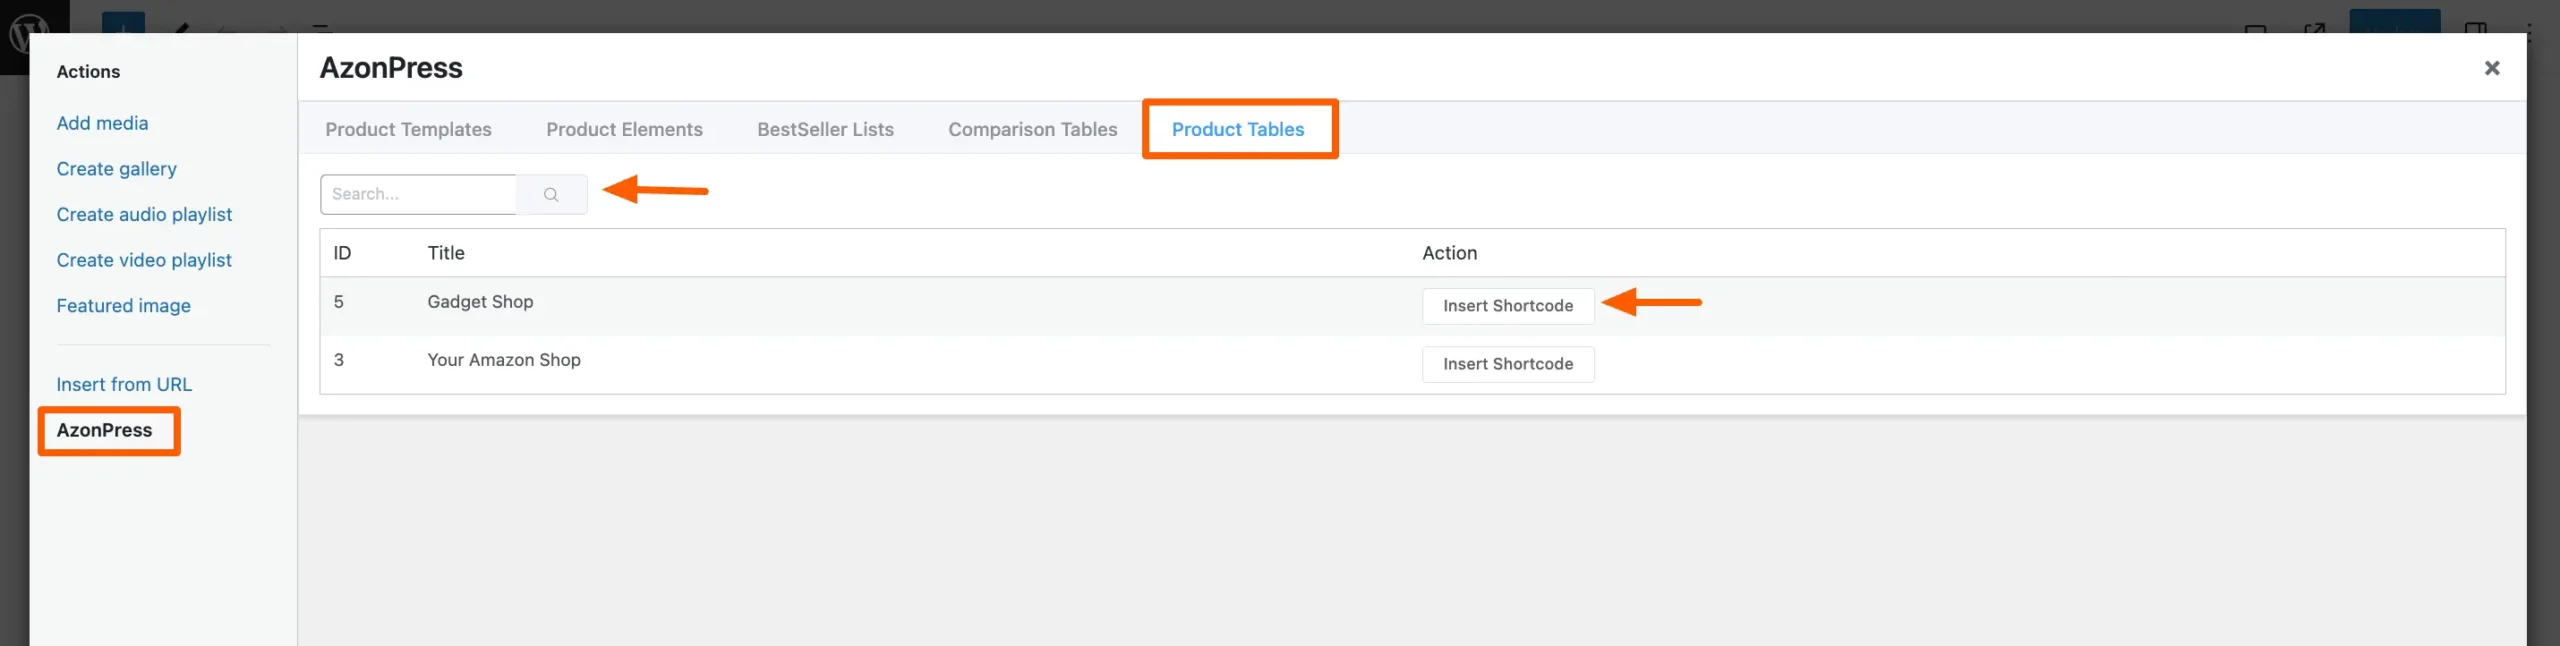
Task: Select Create video playlist action
Action: click(144, 260)
